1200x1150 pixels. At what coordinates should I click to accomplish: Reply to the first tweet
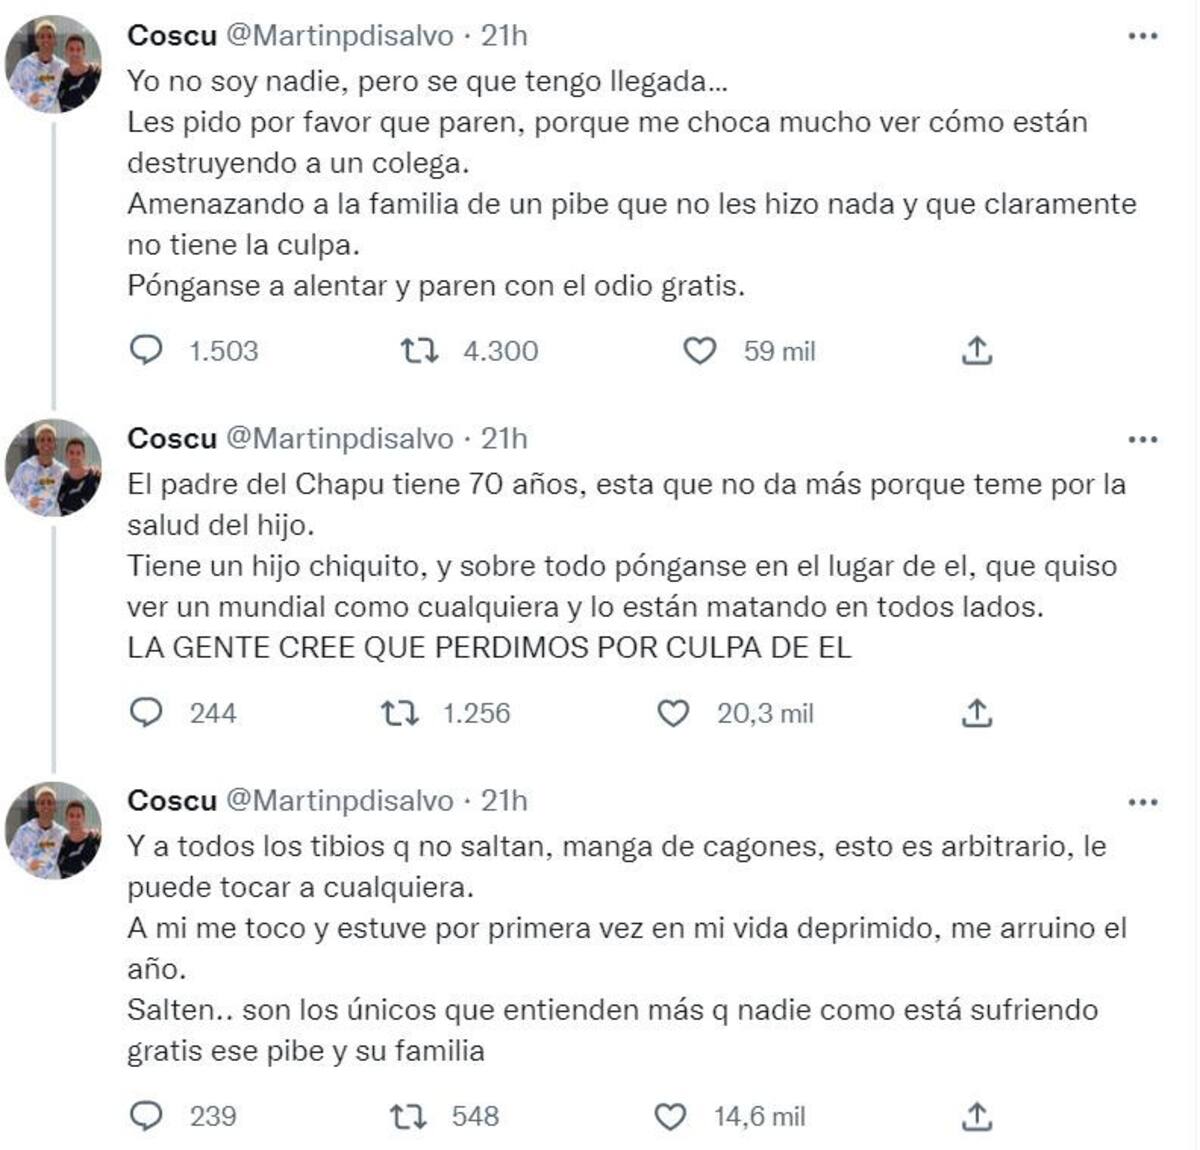147,351
